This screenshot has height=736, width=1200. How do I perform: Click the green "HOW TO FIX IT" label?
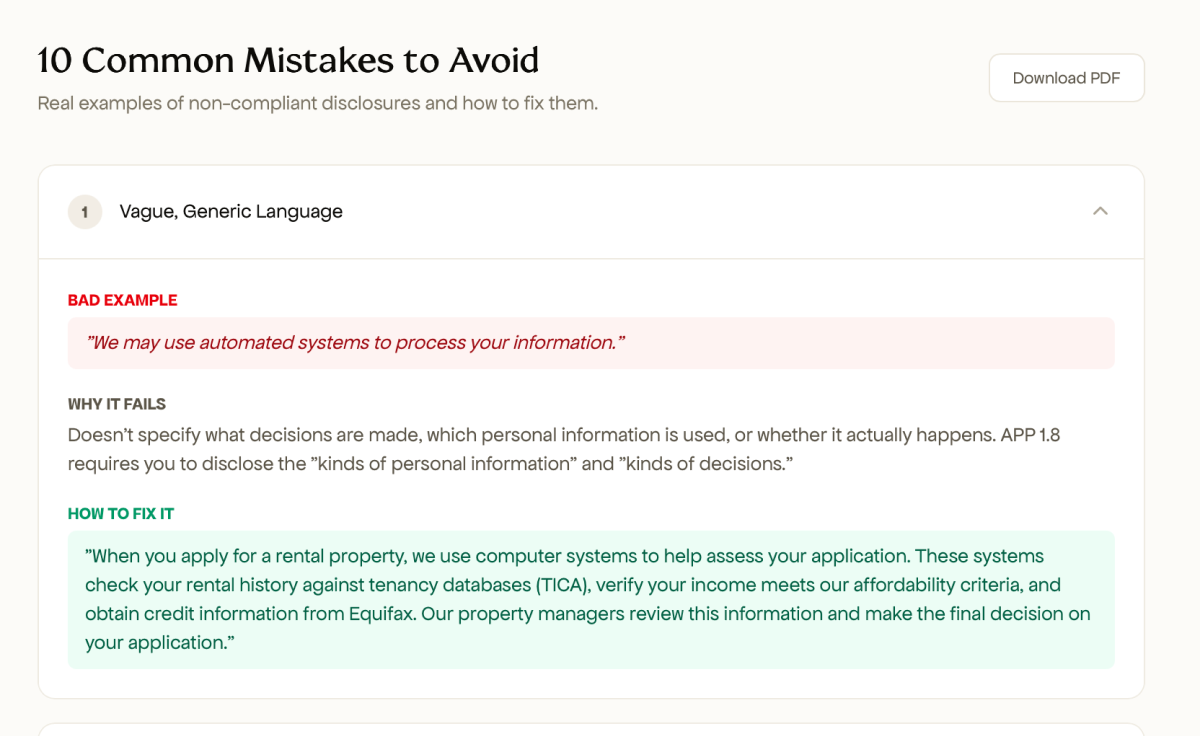tap(121, 513)
